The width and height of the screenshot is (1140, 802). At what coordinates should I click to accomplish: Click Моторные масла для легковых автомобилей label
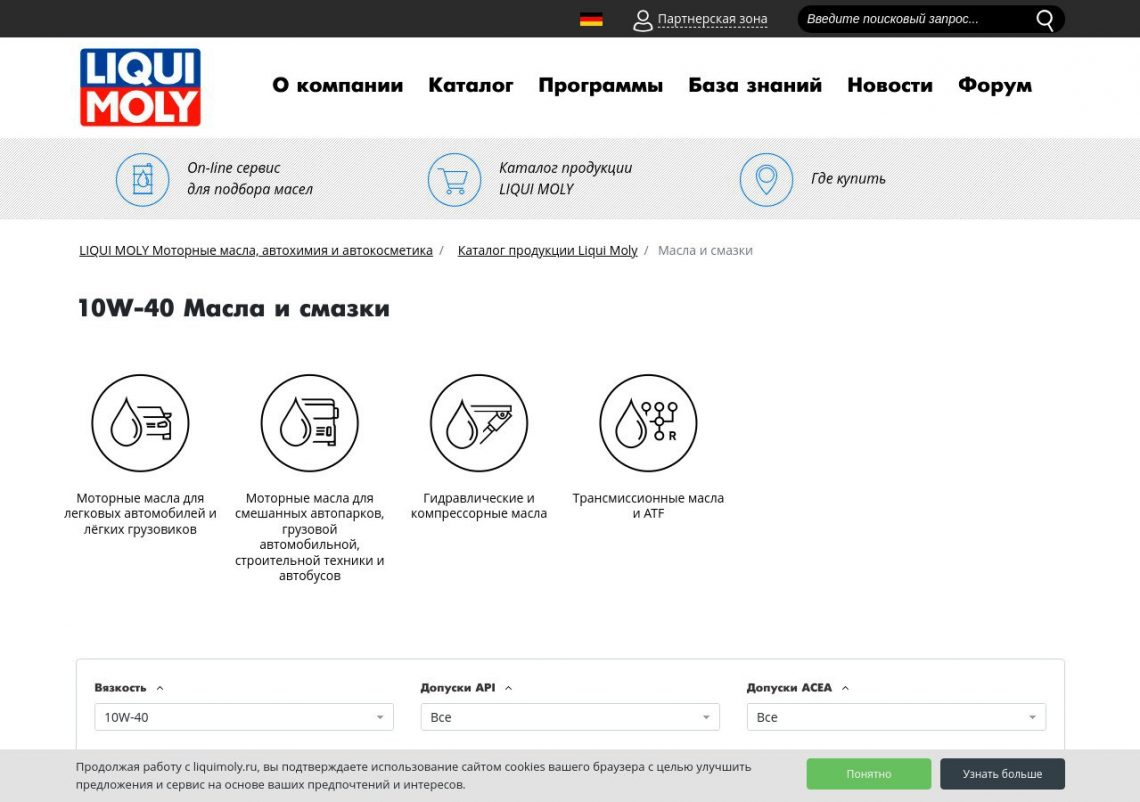(x=140, y=513)
